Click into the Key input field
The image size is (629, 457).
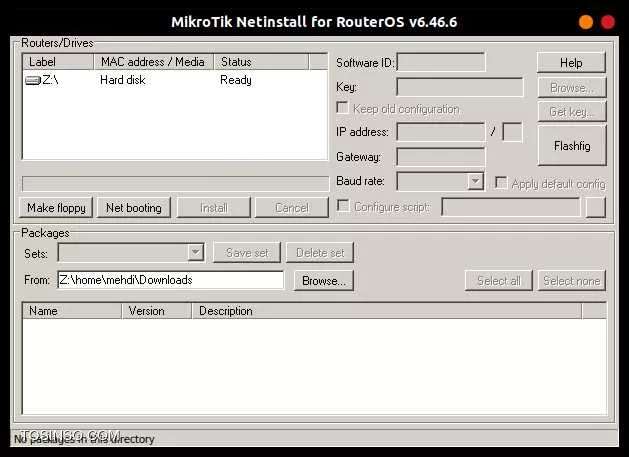tap(460, 87)
